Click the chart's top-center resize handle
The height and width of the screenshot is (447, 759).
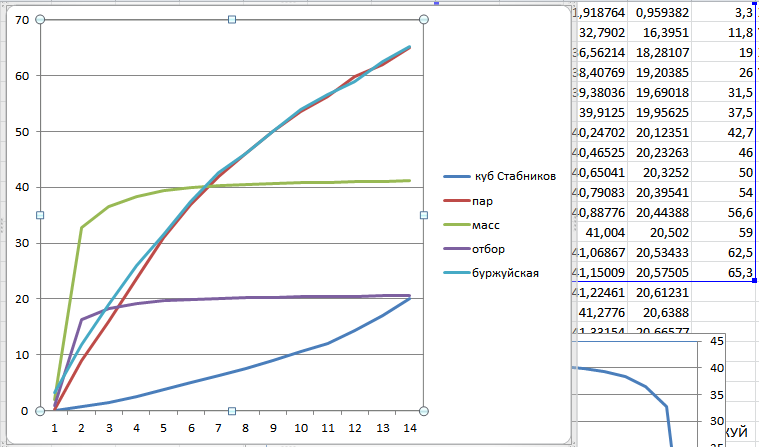[x=232, y=19]
